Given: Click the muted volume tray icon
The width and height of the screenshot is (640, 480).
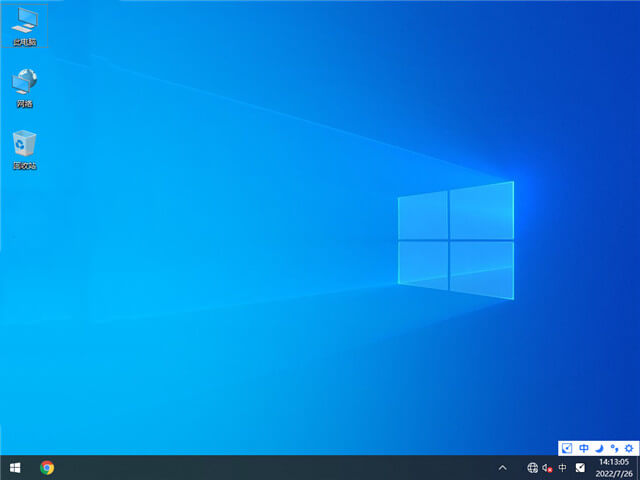Looking at the screenshot, I should [547, 468].
